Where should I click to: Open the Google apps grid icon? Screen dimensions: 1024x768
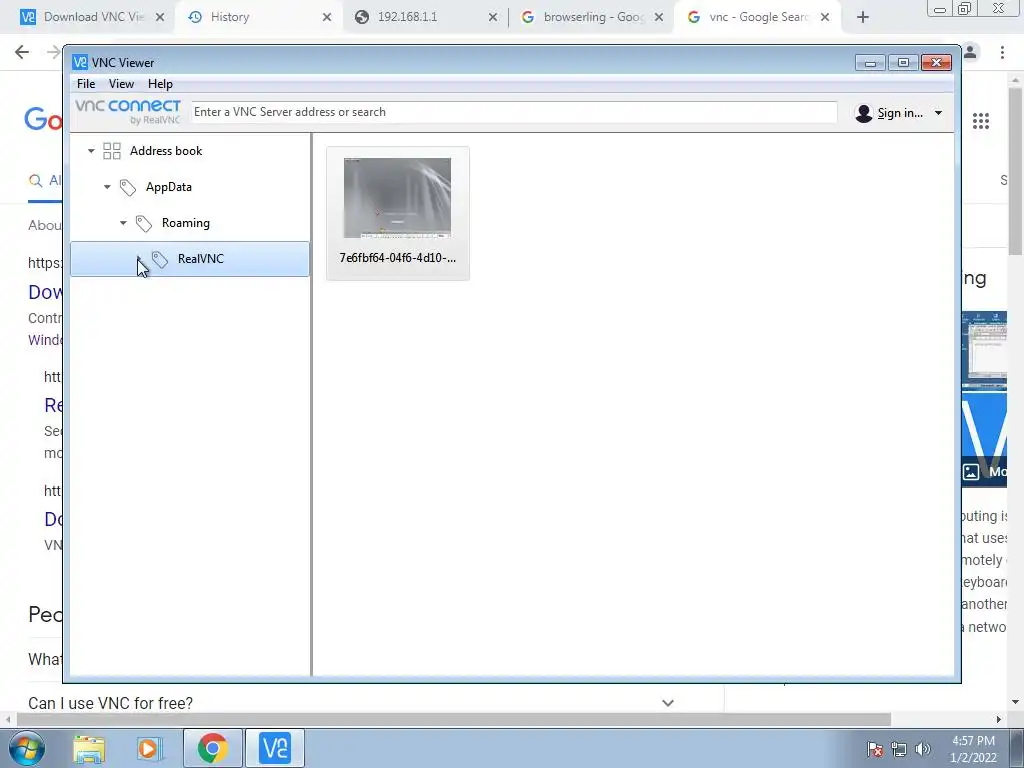tap(981, 121)
